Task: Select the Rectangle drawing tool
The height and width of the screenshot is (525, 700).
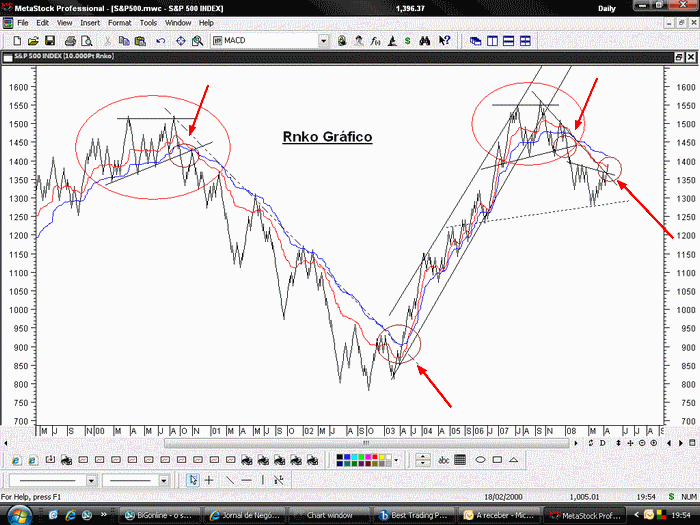Action: [497, 460]
